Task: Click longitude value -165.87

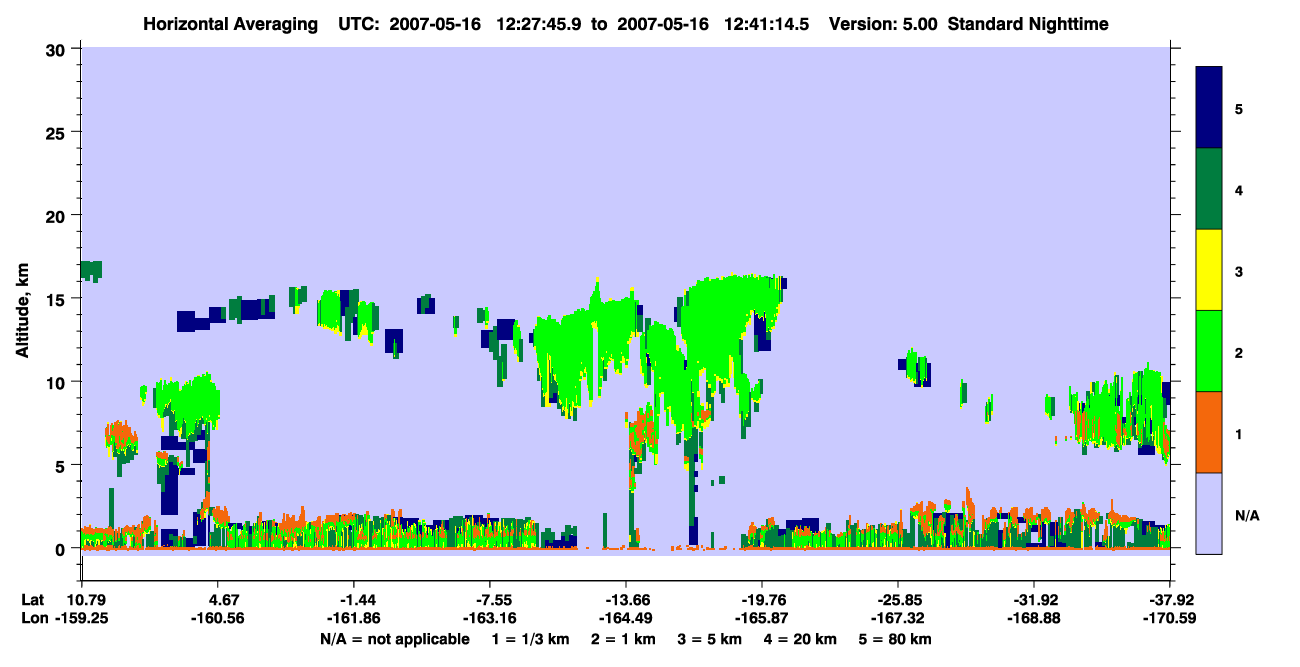Action: pos(762,618)
